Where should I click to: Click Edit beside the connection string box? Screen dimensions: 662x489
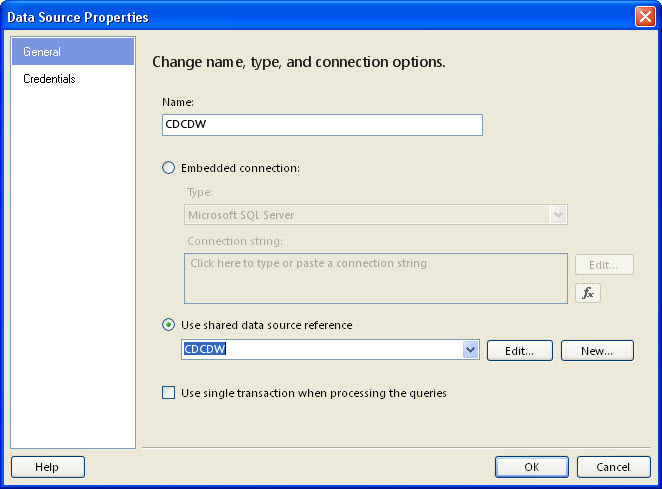click(604, 265)
